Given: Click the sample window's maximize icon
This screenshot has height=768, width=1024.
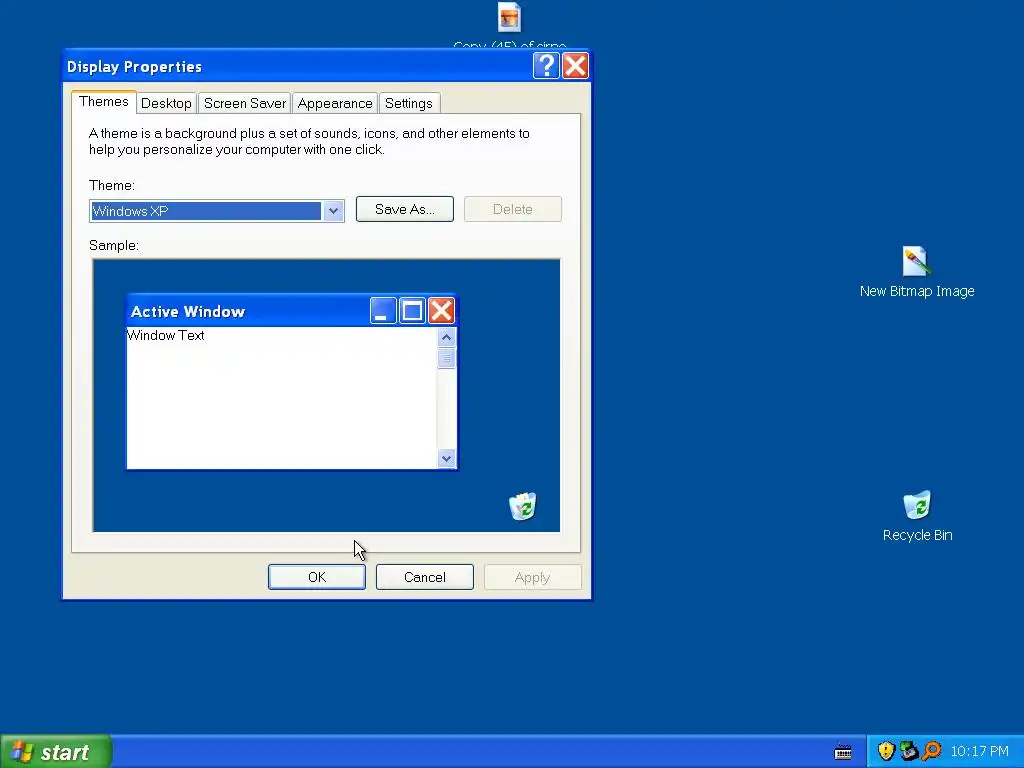Looking at the screenshot, I should pyautogui.click(x=412, y=311).
